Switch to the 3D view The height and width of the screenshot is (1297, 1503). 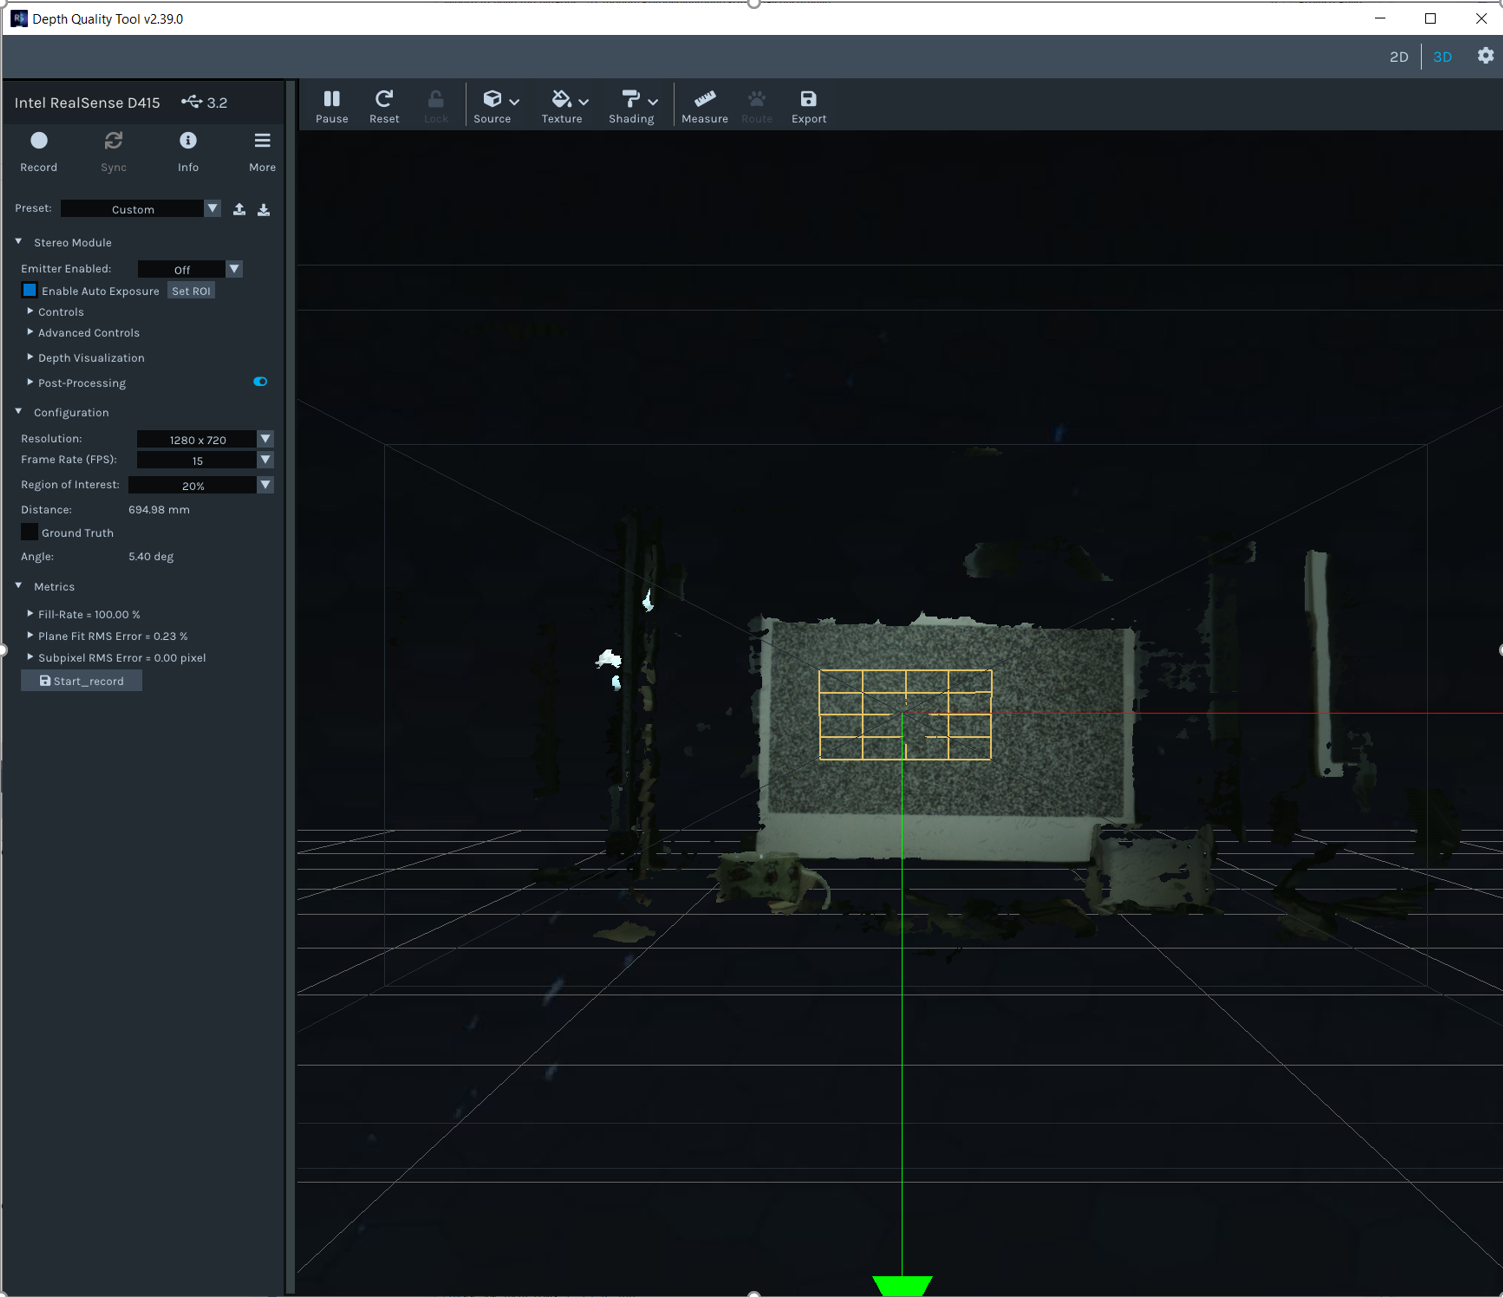point(1442,57)
